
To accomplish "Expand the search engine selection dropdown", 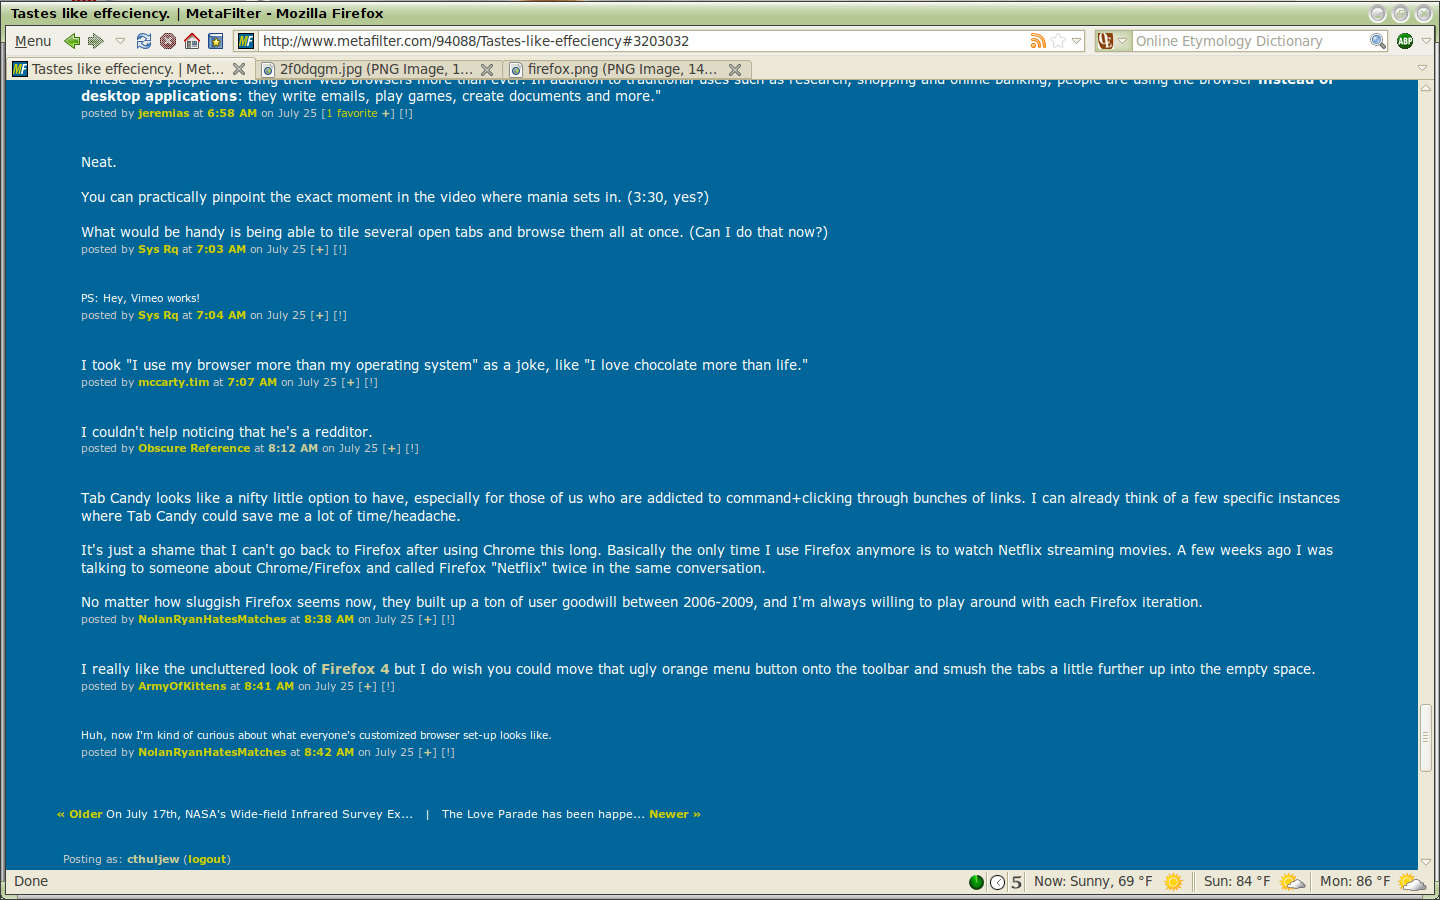I will click(x=1123, y=41).
